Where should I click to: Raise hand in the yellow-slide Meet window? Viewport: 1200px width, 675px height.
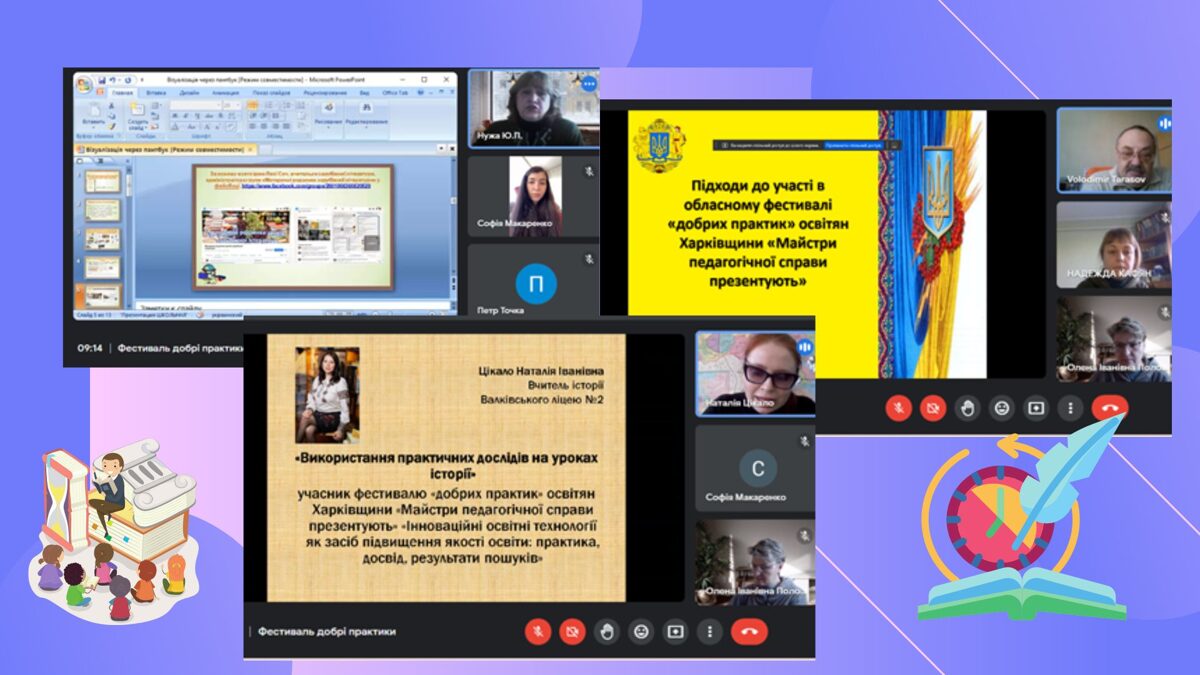click(967, 408)
